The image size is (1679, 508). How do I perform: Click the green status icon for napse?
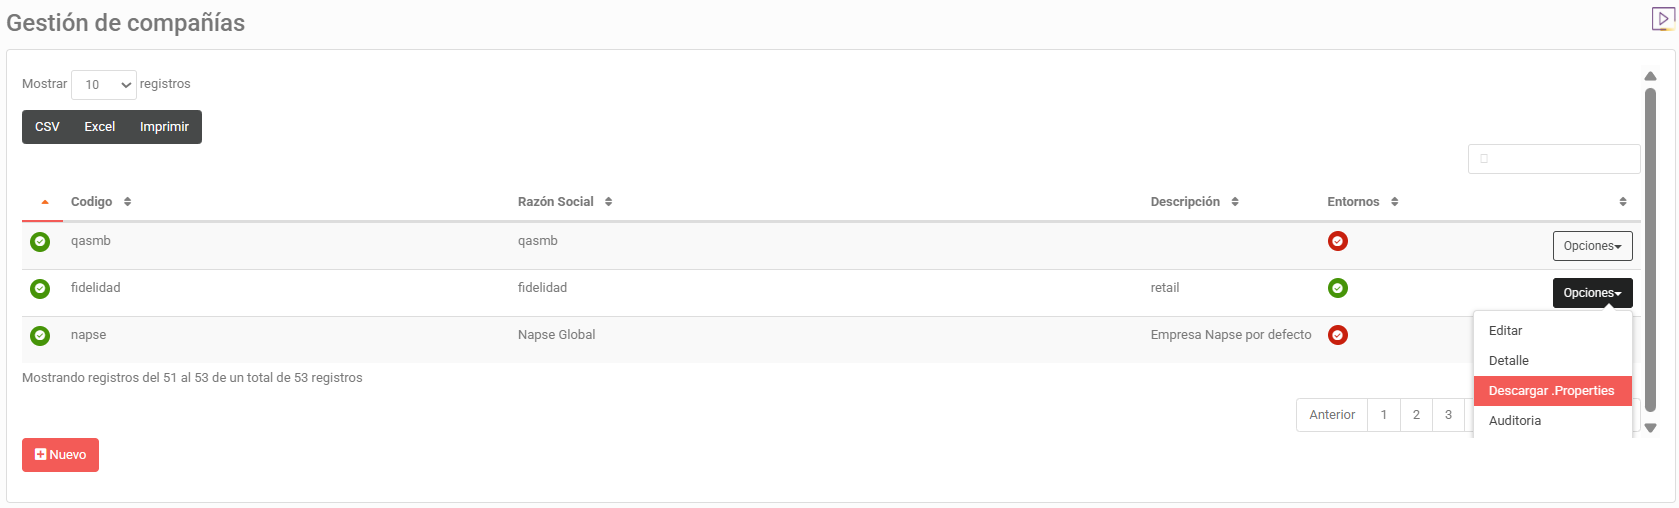click(40, 336)
